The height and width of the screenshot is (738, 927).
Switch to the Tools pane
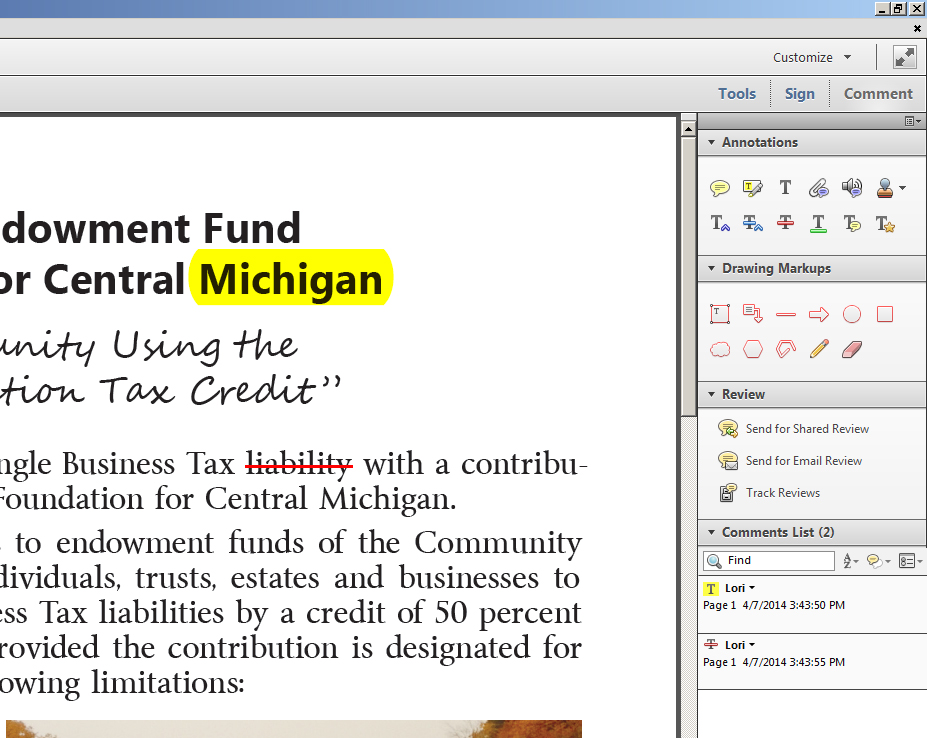[736, 94]
